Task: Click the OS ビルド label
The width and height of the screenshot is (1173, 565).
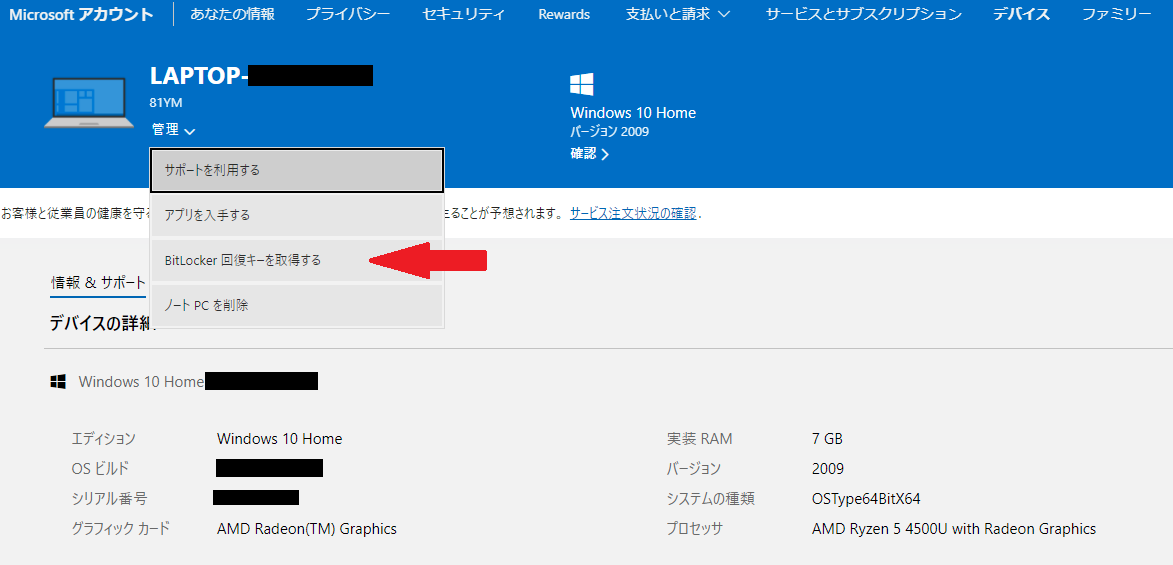Action: point(100,469)
